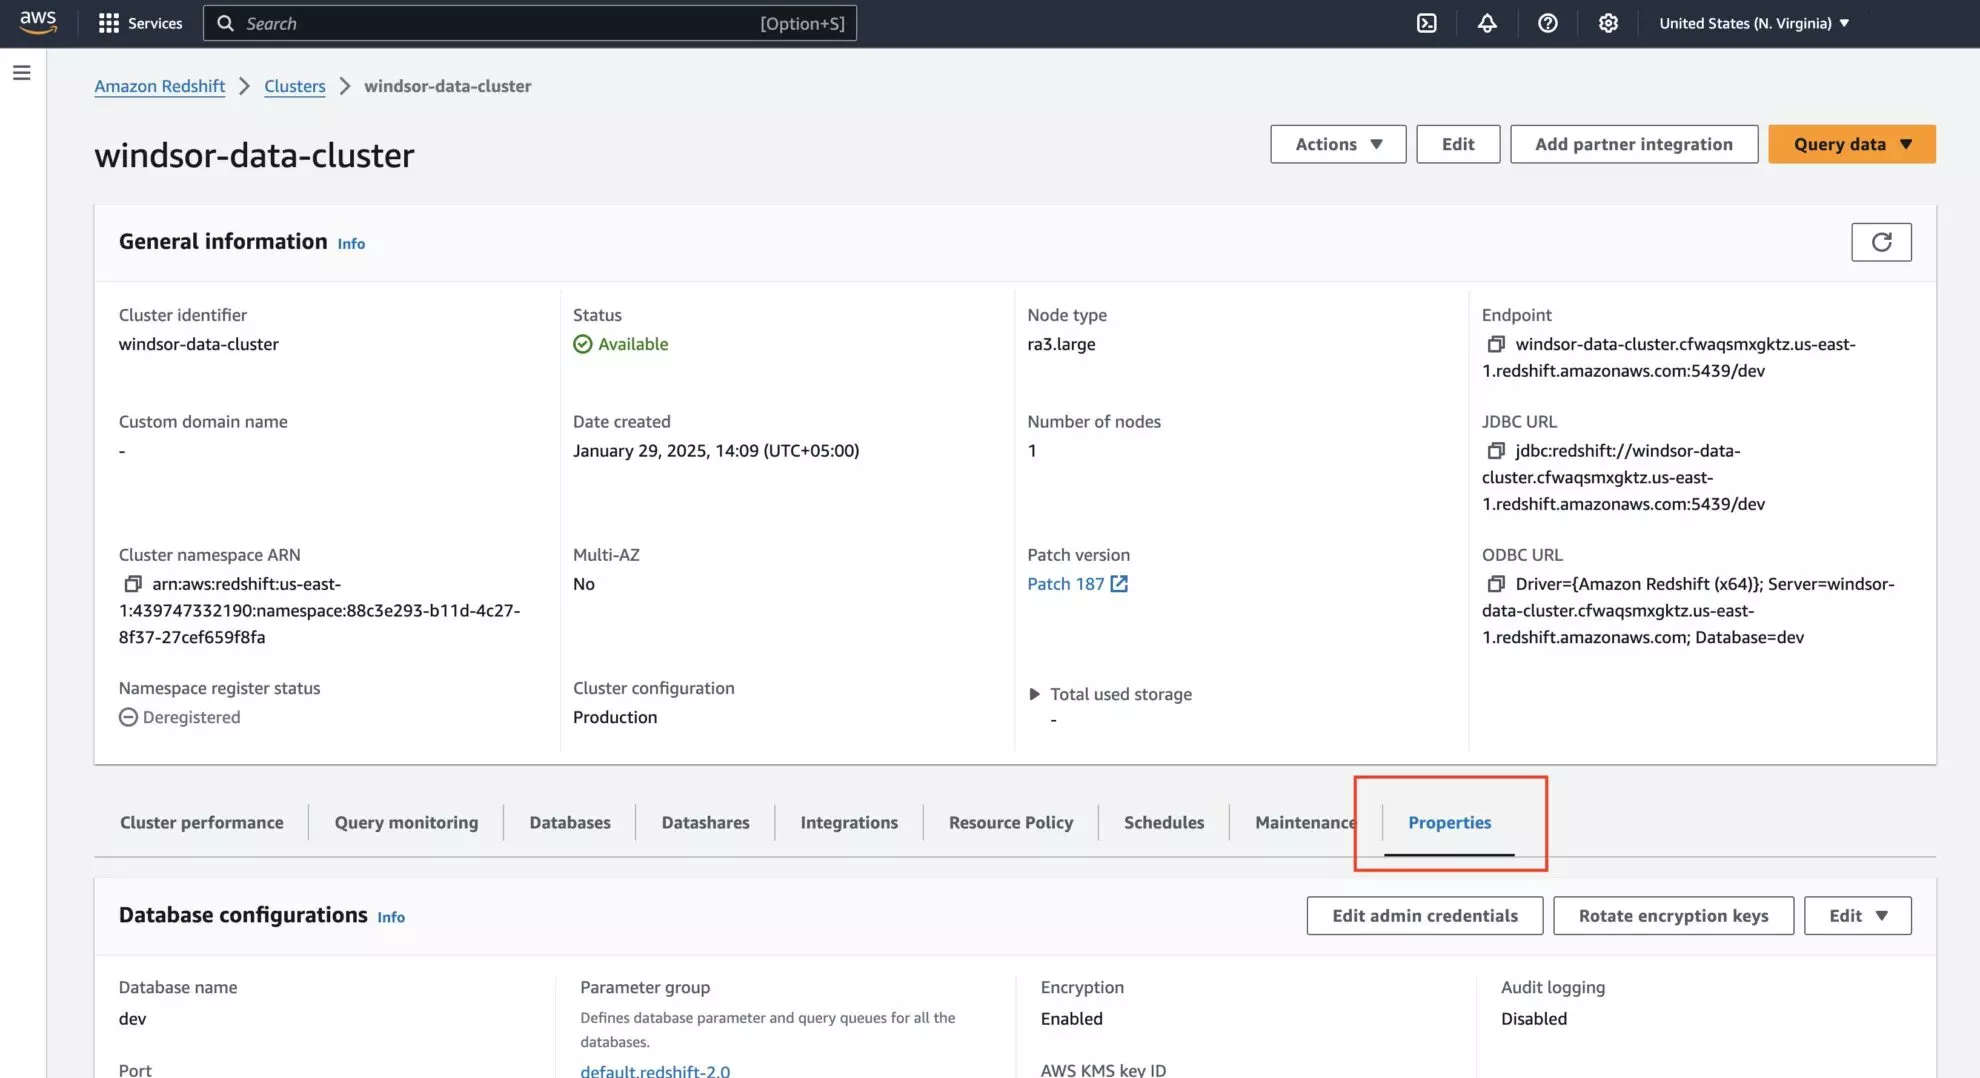1980x1078 pixels.
Task: Go to Amazon Redshift breadcrumb link
Action: click(160, 86)
